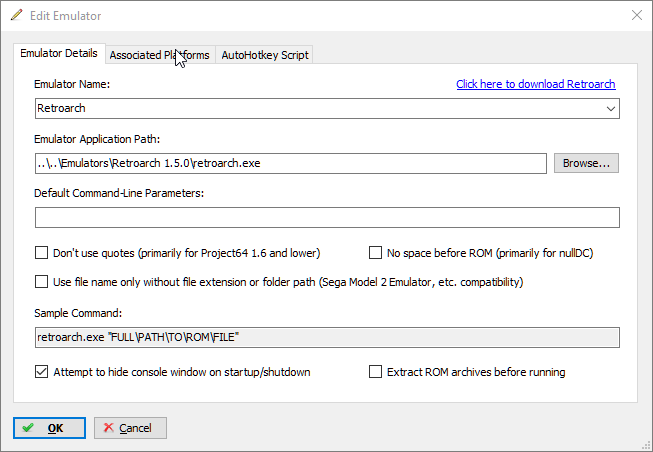Click the Emulator Application Path label
Screen dimensions: 653x452
pyautogui.click(x=97, y=139)
